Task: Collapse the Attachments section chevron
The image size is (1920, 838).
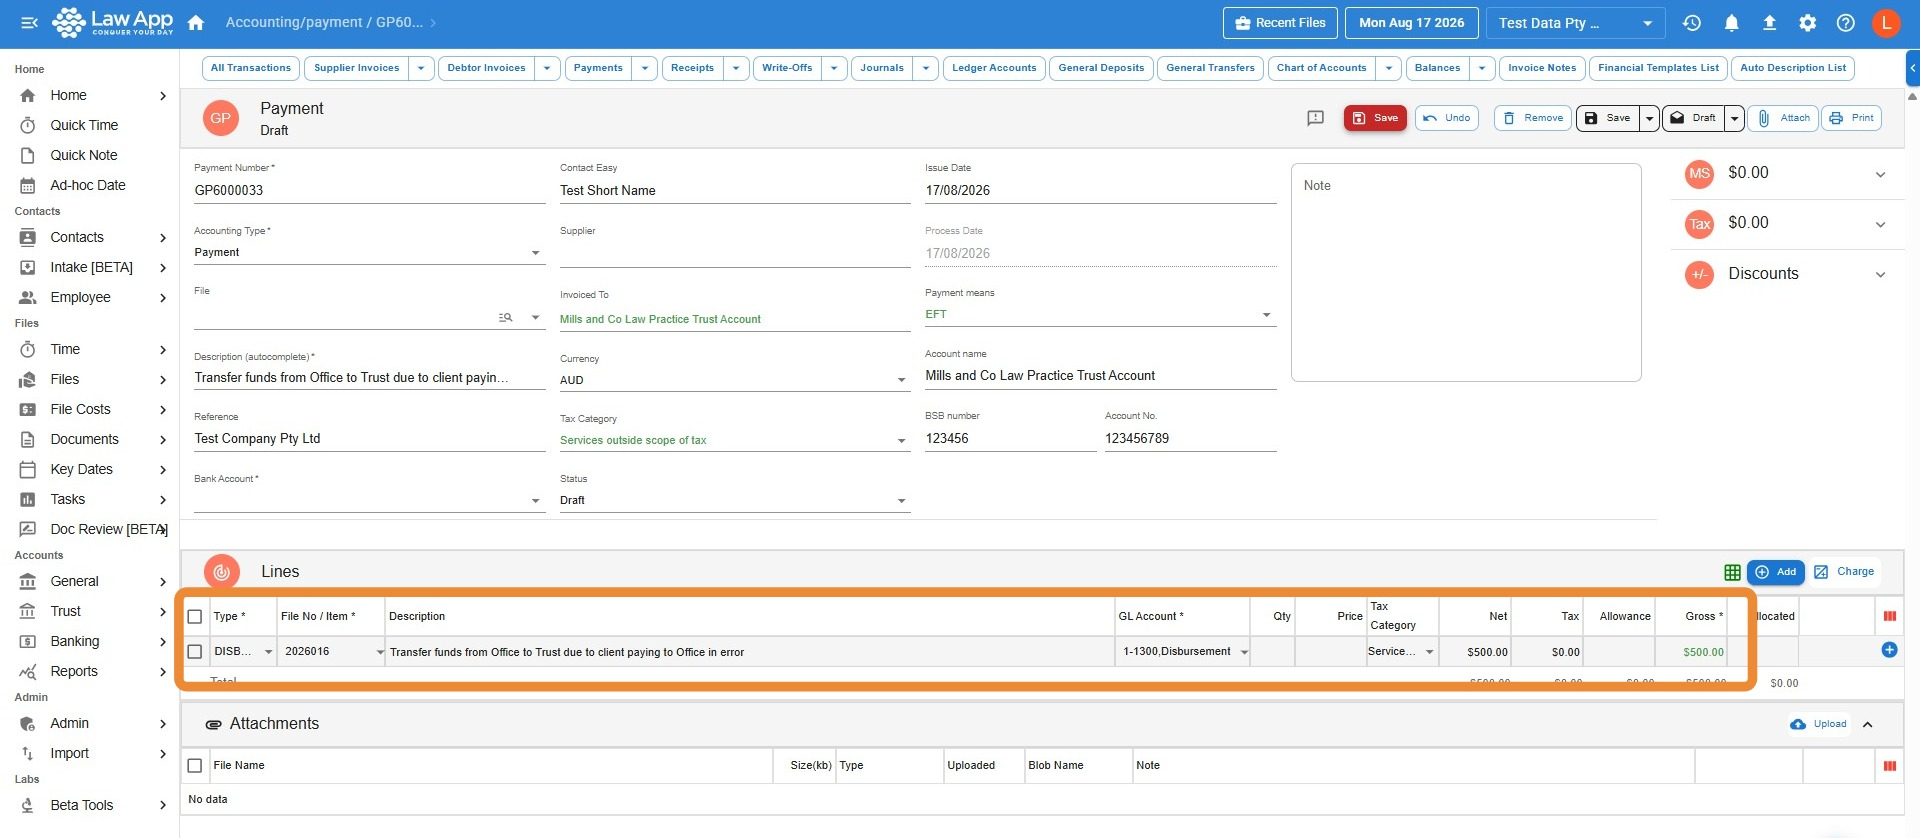Action: click(x=1867, y=725)
